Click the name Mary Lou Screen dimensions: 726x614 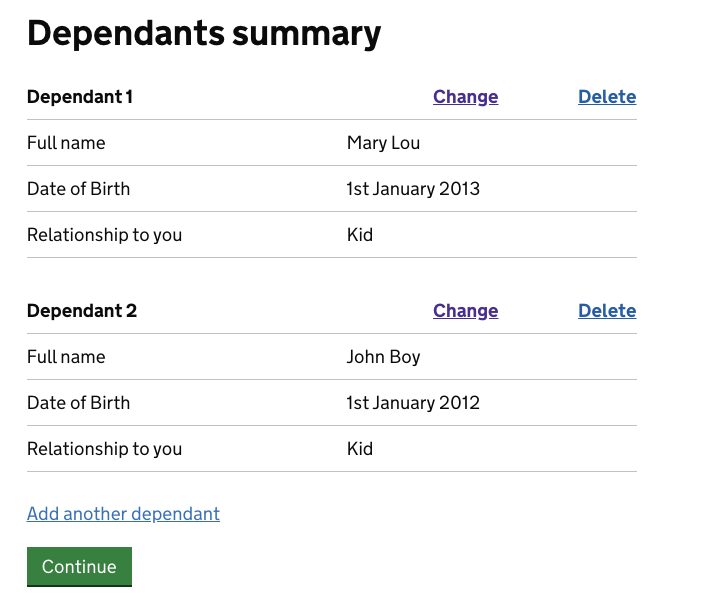383,143
